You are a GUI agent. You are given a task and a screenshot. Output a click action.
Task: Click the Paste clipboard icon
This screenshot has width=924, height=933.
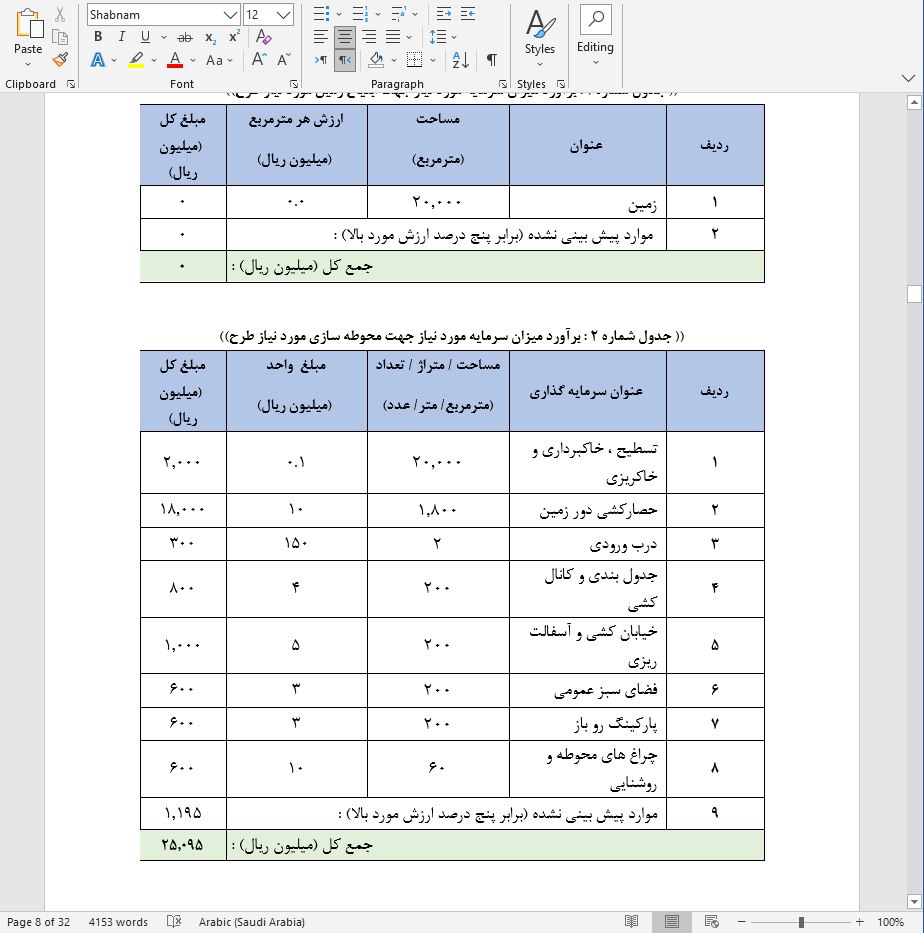29,24
